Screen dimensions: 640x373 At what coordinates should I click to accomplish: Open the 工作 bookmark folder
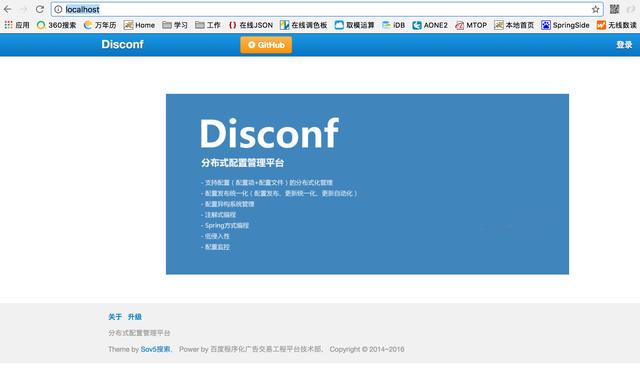pyautogui.click(x=208, y=25)
